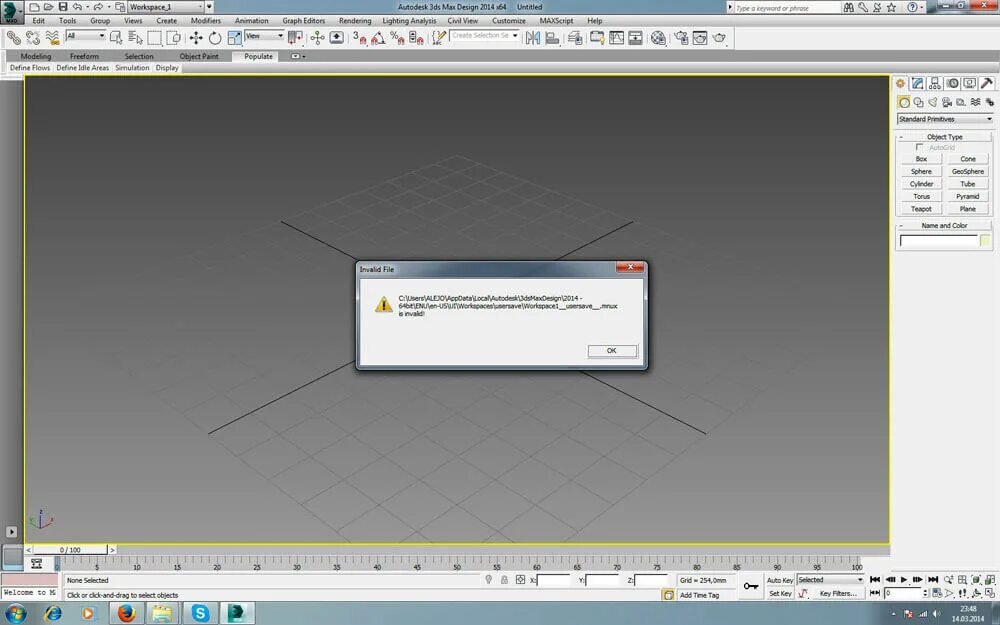1000x625 pixels.
Task: Toggle the Selection Lock padlock icon
Action: (504, 580)
